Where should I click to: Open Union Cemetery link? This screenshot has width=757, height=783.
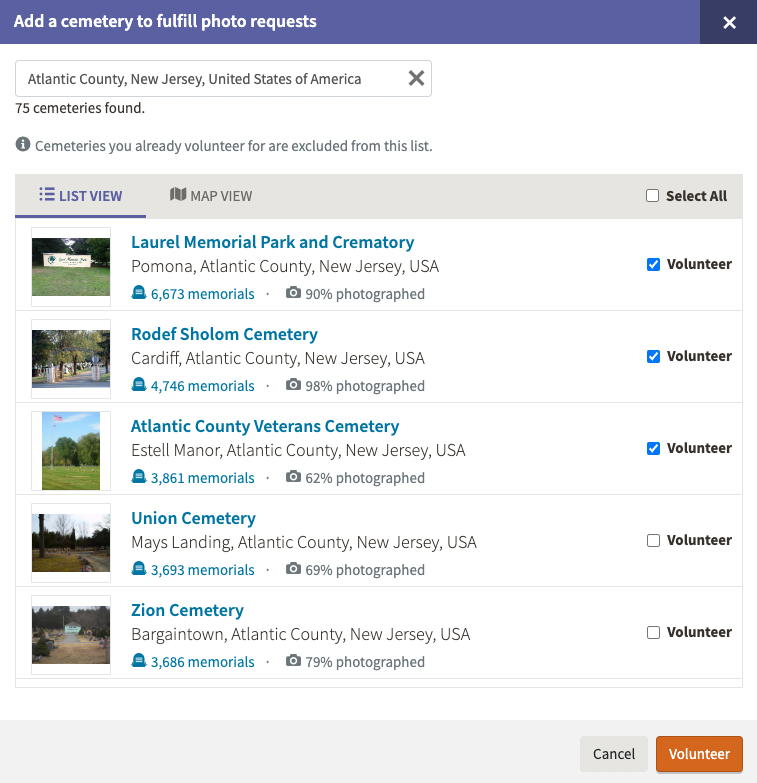tap(193, 518)
